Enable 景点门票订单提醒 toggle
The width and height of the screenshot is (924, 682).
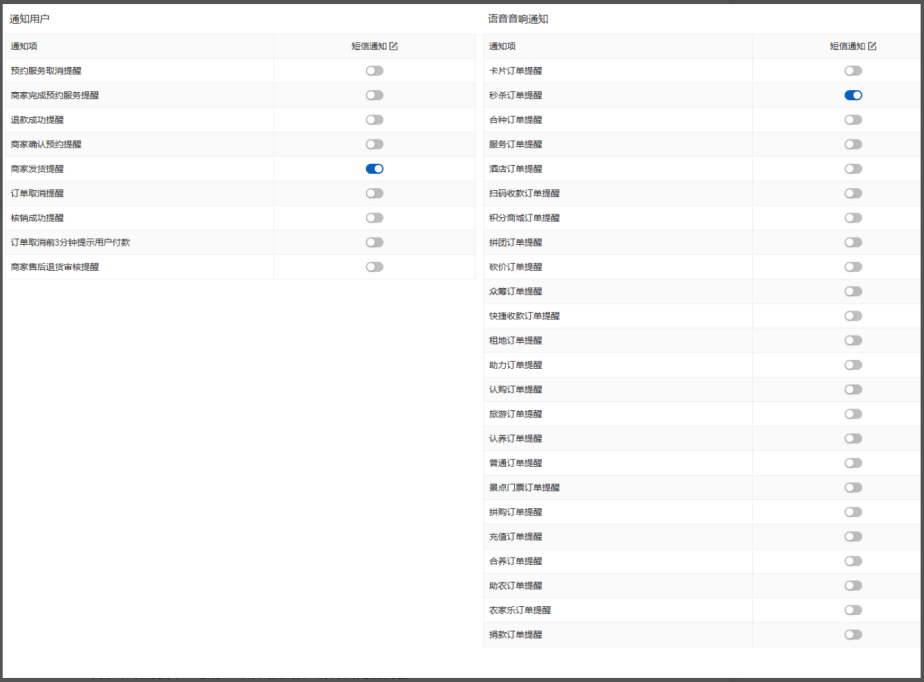(x=853, y=488)
